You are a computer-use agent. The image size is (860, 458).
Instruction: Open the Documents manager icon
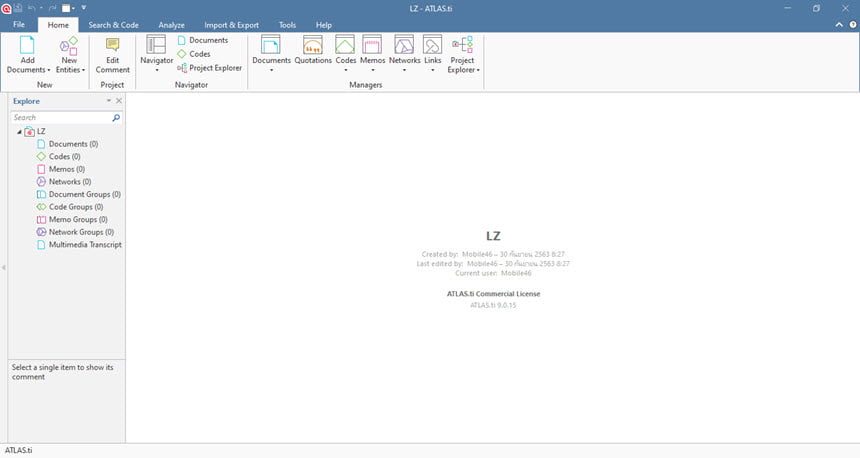pyautogui.click(x=271, y=44)
